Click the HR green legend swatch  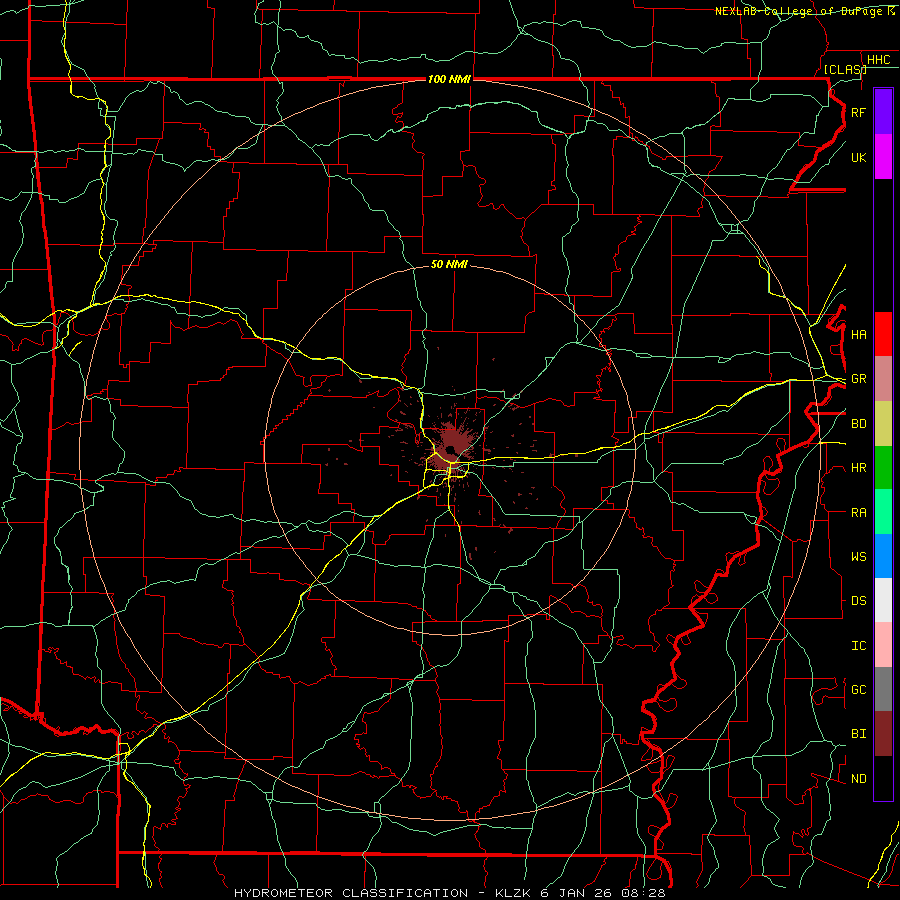click(x=883, y=467)
